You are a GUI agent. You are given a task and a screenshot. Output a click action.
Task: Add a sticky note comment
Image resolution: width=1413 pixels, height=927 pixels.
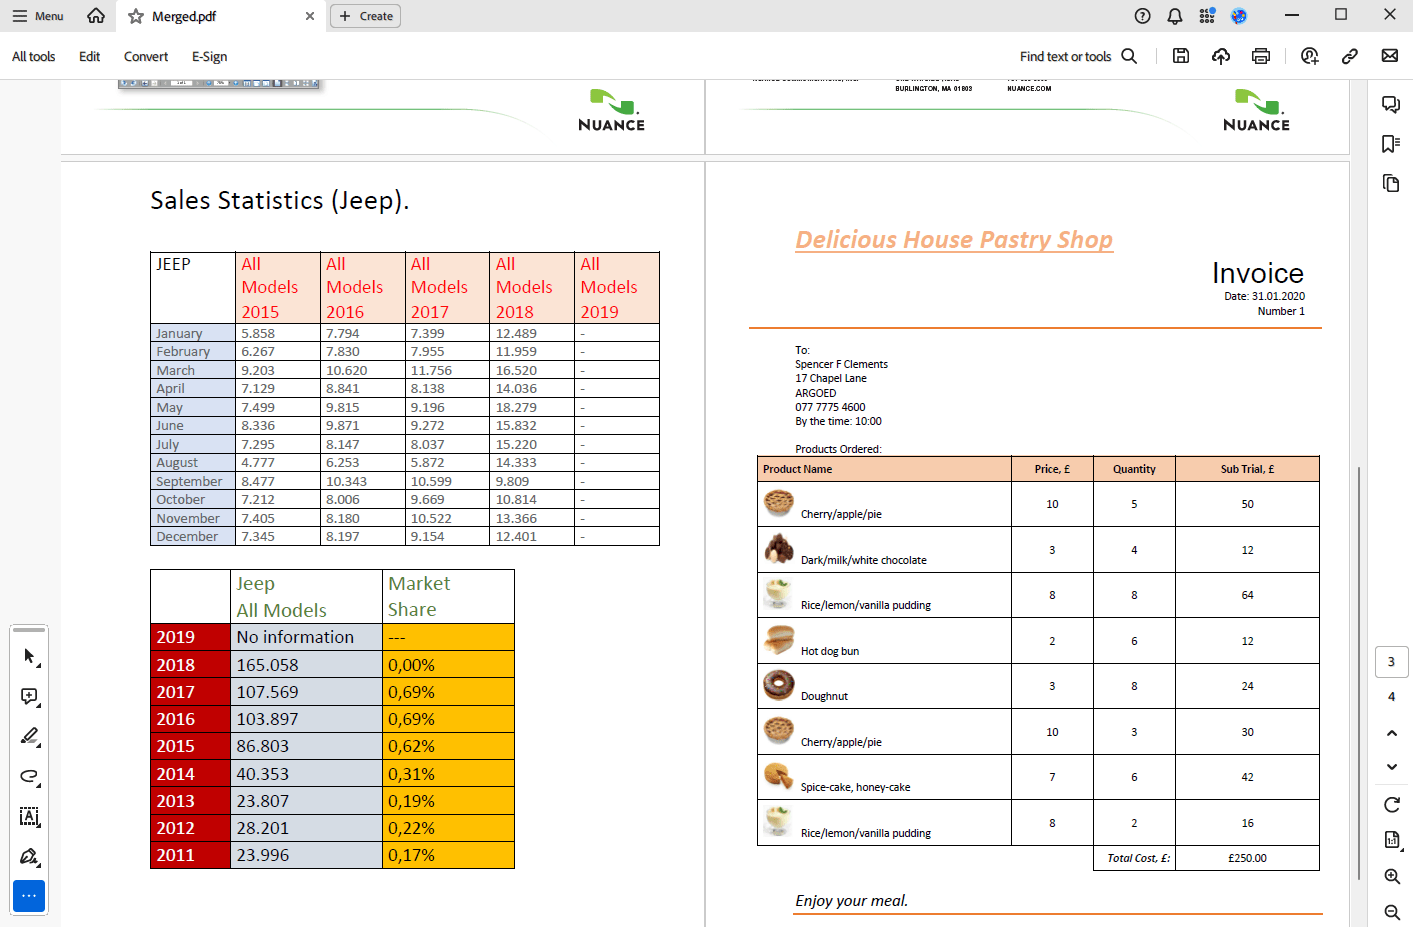pos(29,696)
